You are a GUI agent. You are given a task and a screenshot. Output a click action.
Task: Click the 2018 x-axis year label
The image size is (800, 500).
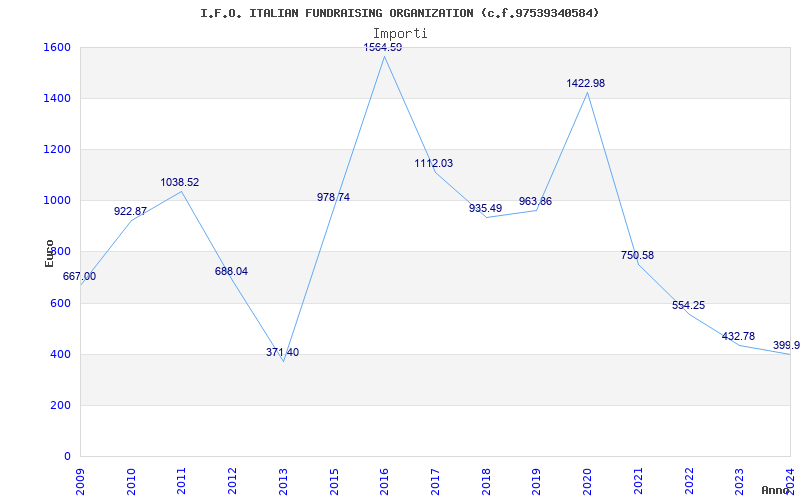pyautogui.click(x=486, y=481)
